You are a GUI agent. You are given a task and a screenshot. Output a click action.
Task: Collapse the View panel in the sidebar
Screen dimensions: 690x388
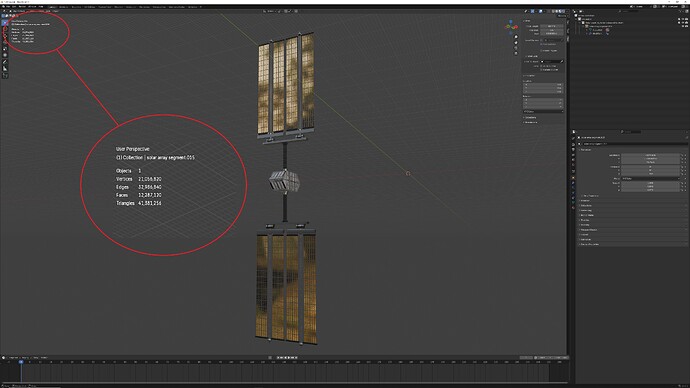coord(527,21)
